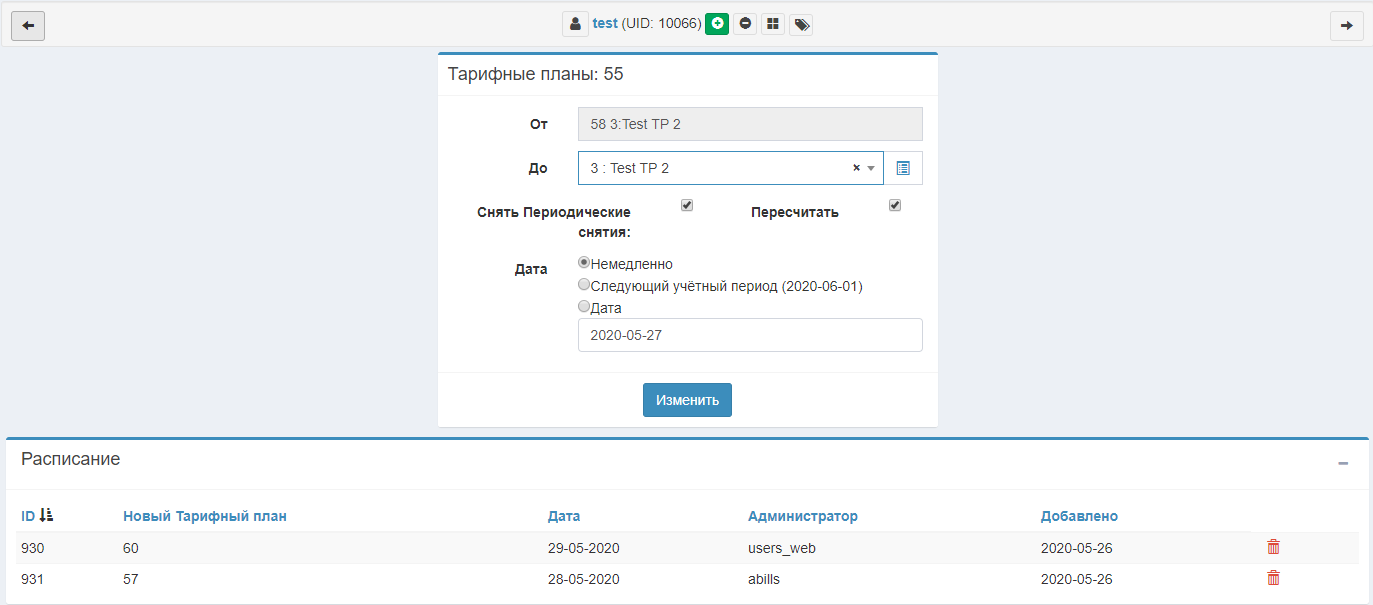Choose Следующий учётный период radio option
1373x605 pixels.
(x=584, y=285)
